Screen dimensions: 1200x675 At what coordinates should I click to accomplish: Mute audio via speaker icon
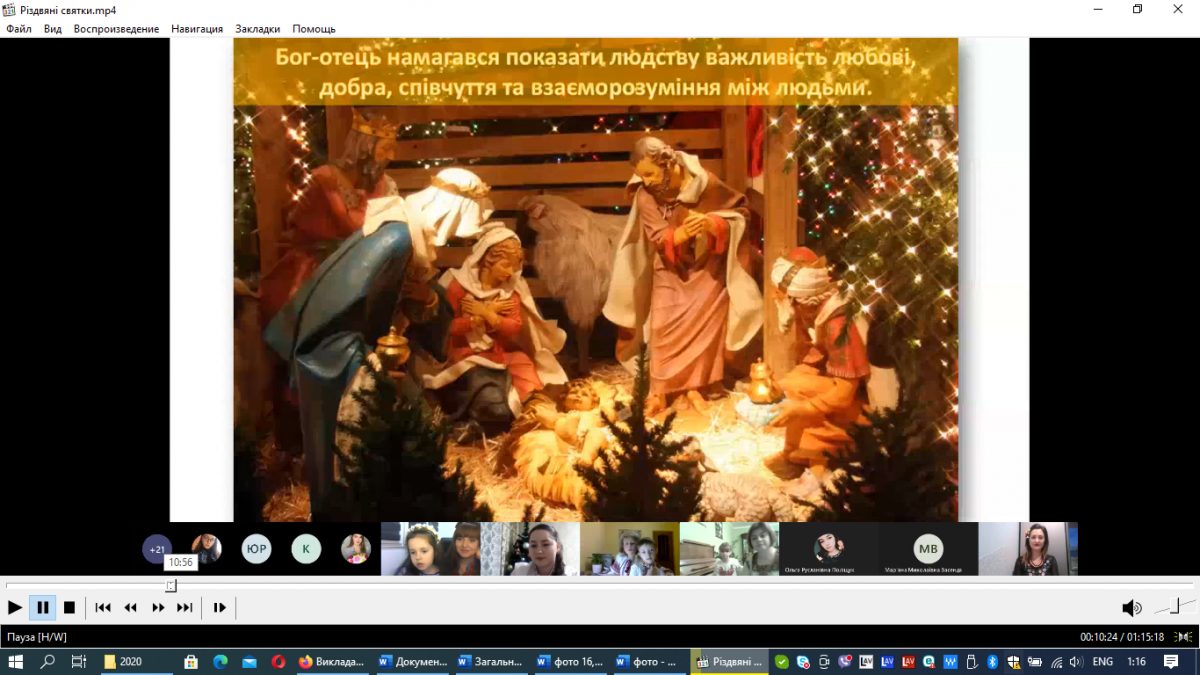pos(1131,608)
